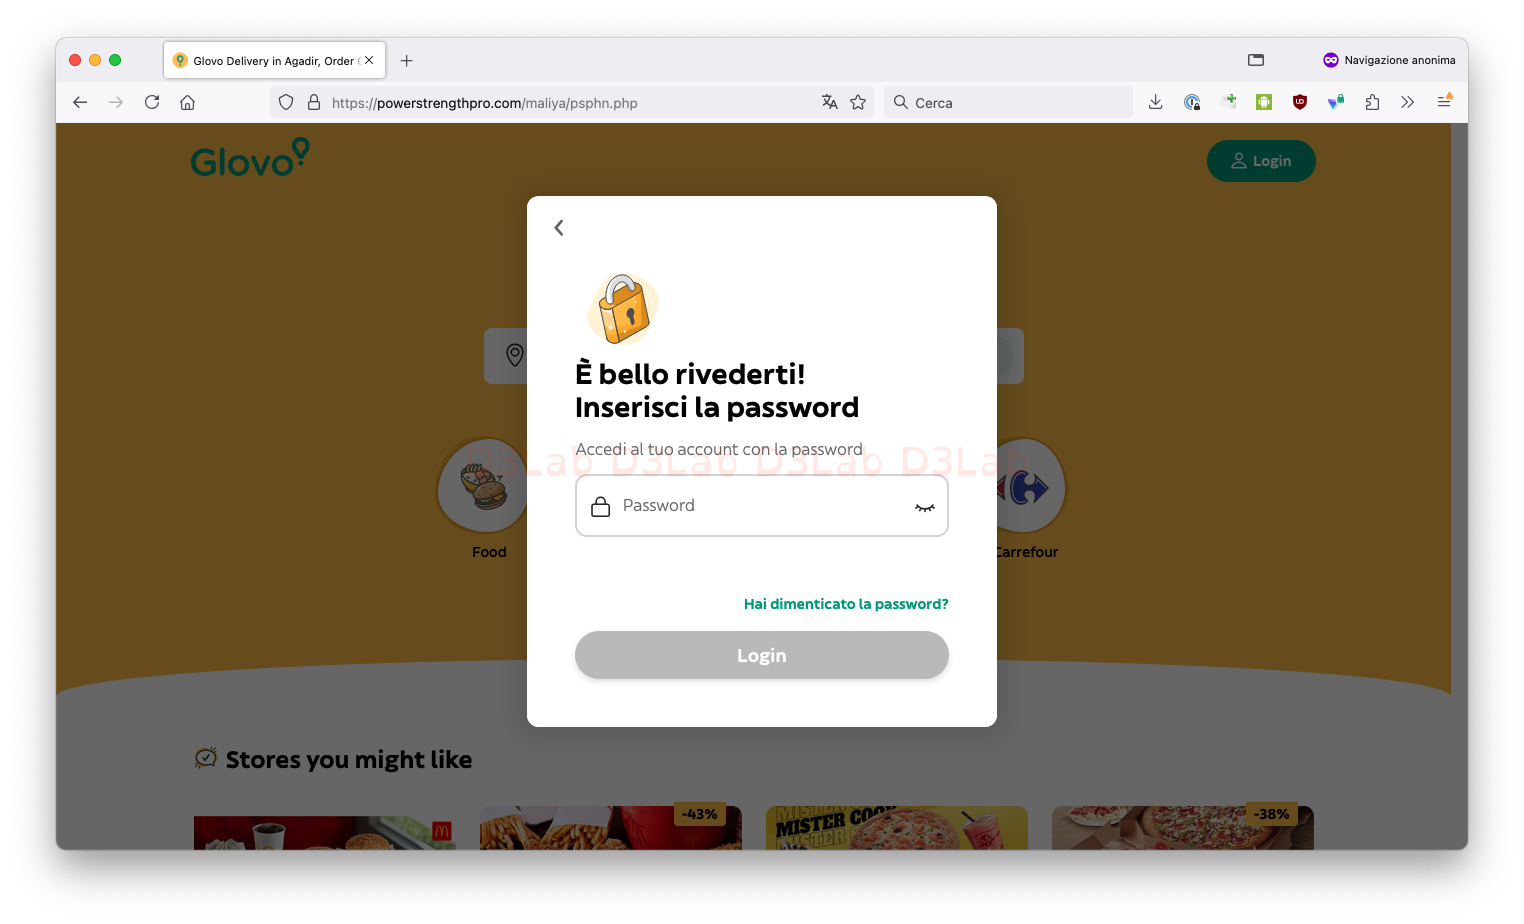Open the Firefox hamburger menu
Image resolution: width=1524 pixels, height=924 pixels.
(1444, 102)
